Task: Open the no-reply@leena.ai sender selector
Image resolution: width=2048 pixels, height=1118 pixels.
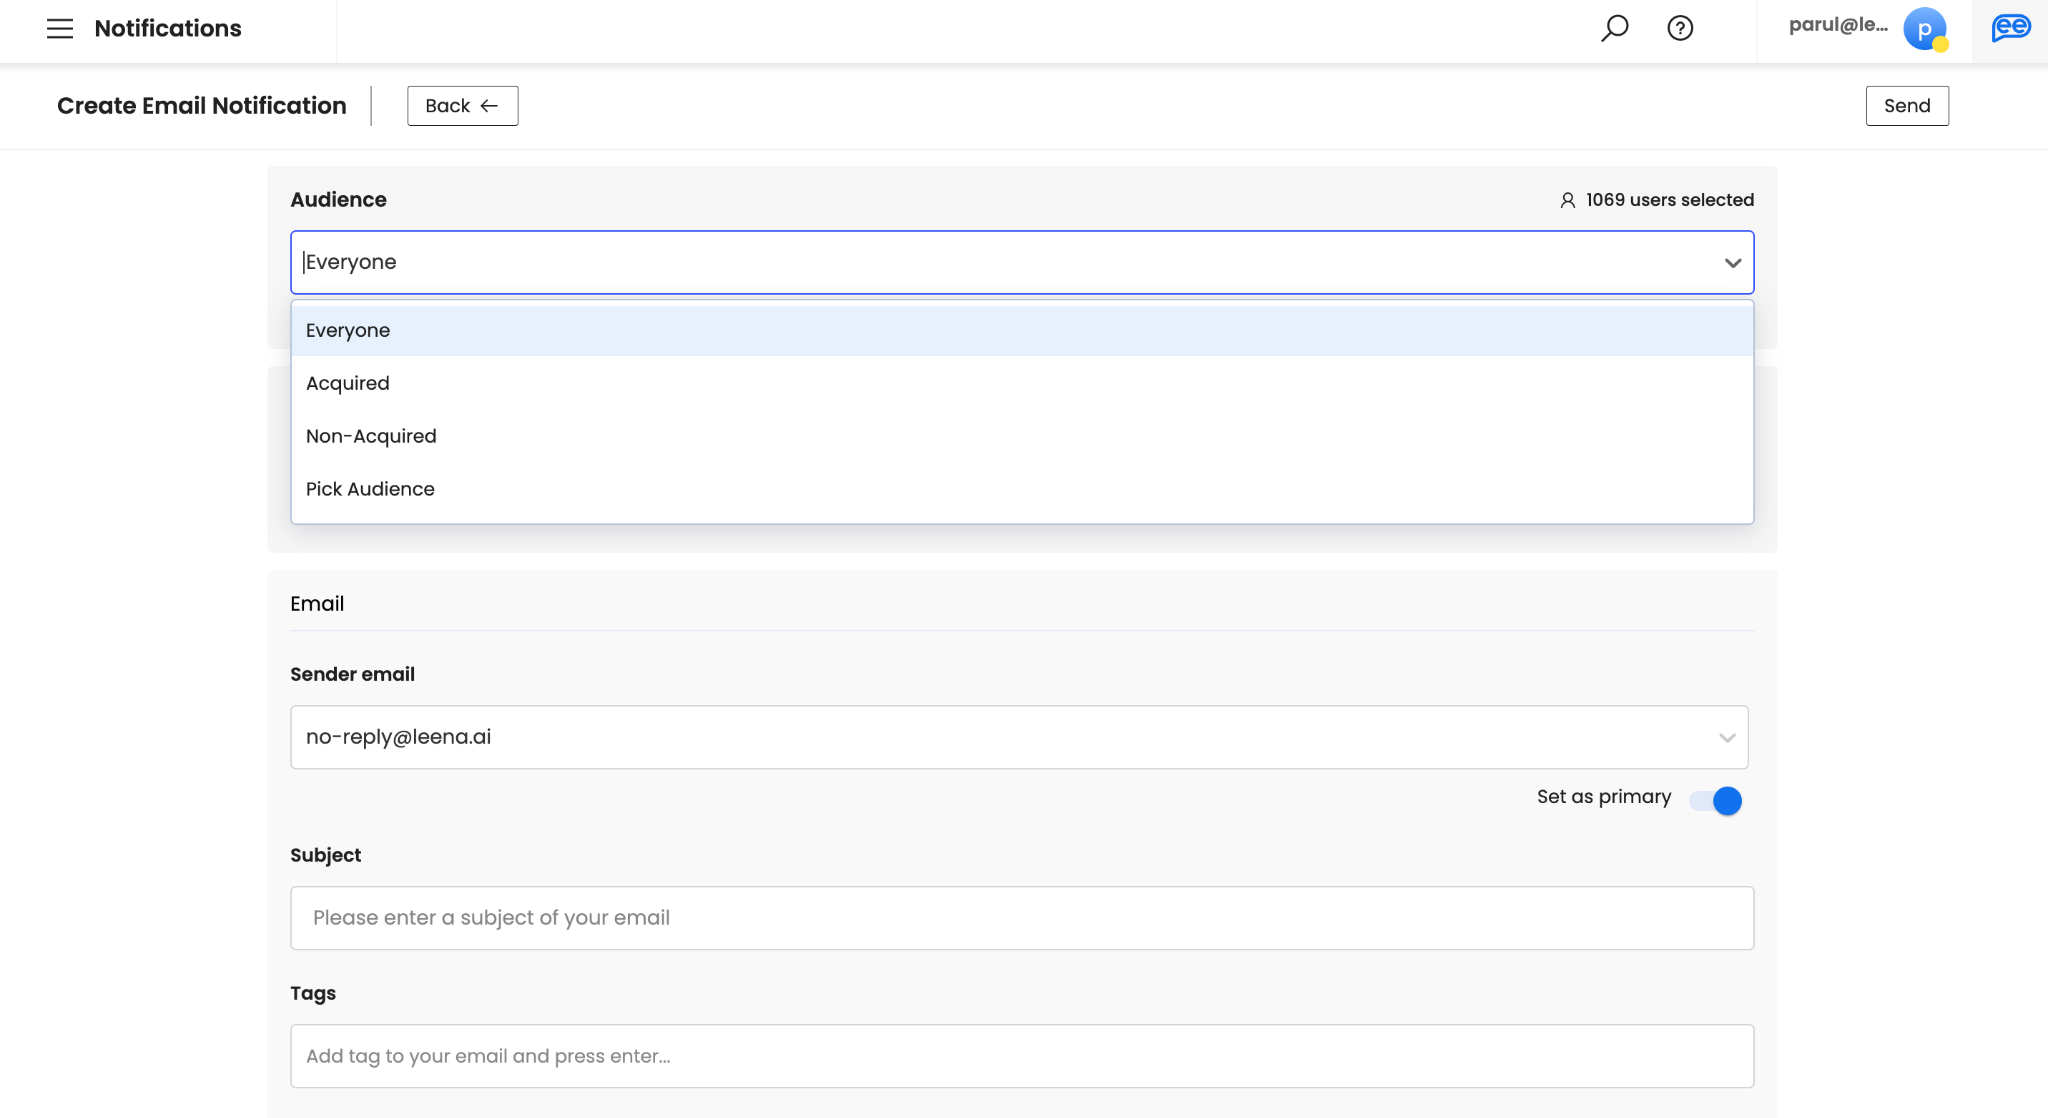Action: click(x=1000, y=737)
